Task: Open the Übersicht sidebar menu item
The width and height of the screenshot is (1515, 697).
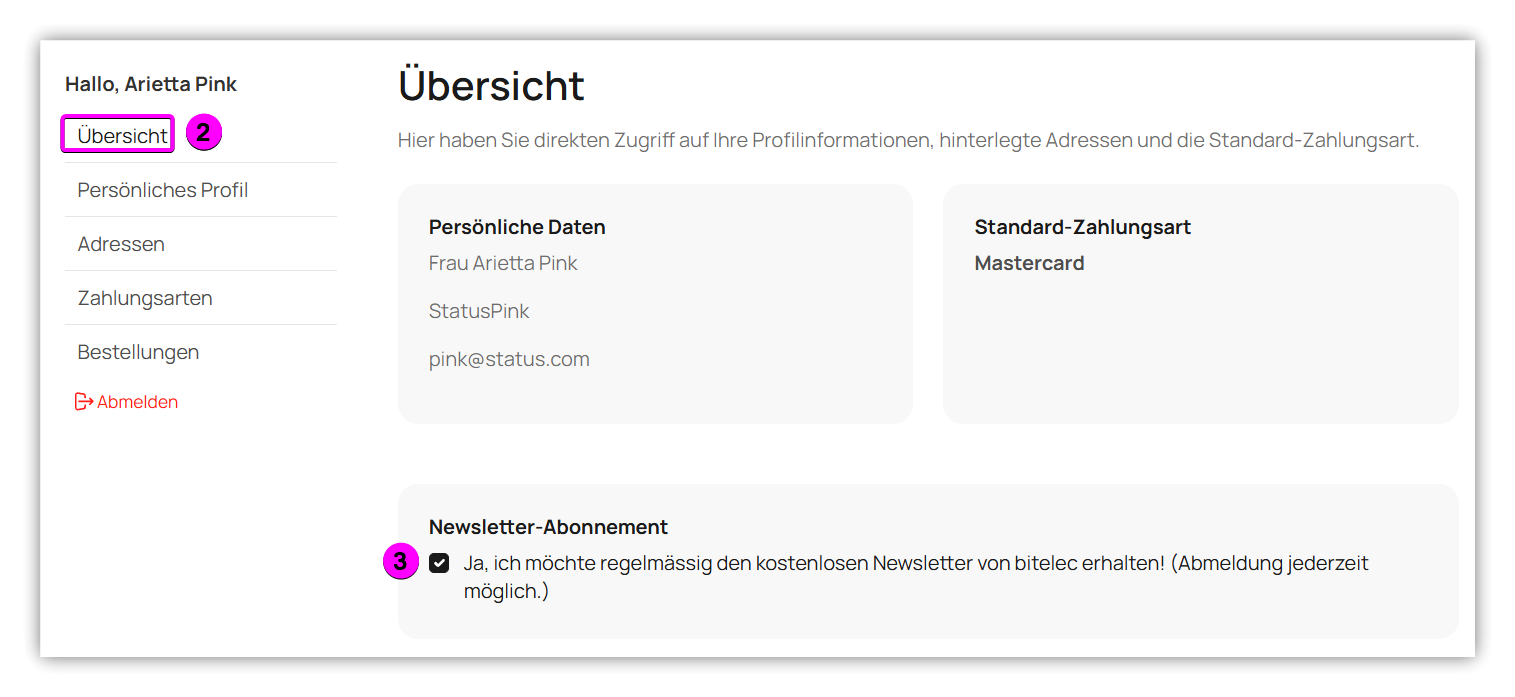Action: coord(122,135)
